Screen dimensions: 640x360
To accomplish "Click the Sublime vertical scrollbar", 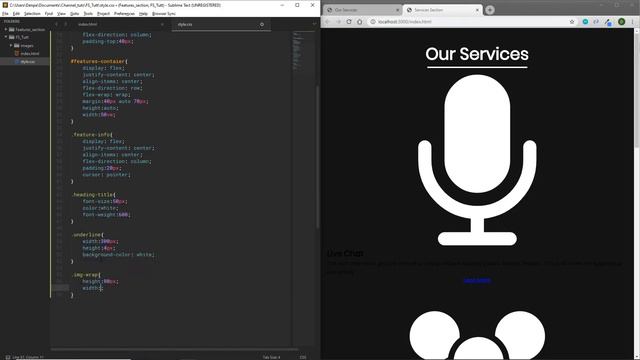I will pyautogui.click(x=318, y=157).
